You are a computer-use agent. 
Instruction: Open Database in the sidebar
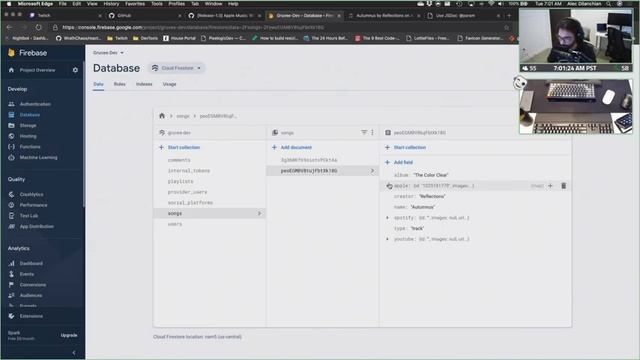(x=30, y=115)
